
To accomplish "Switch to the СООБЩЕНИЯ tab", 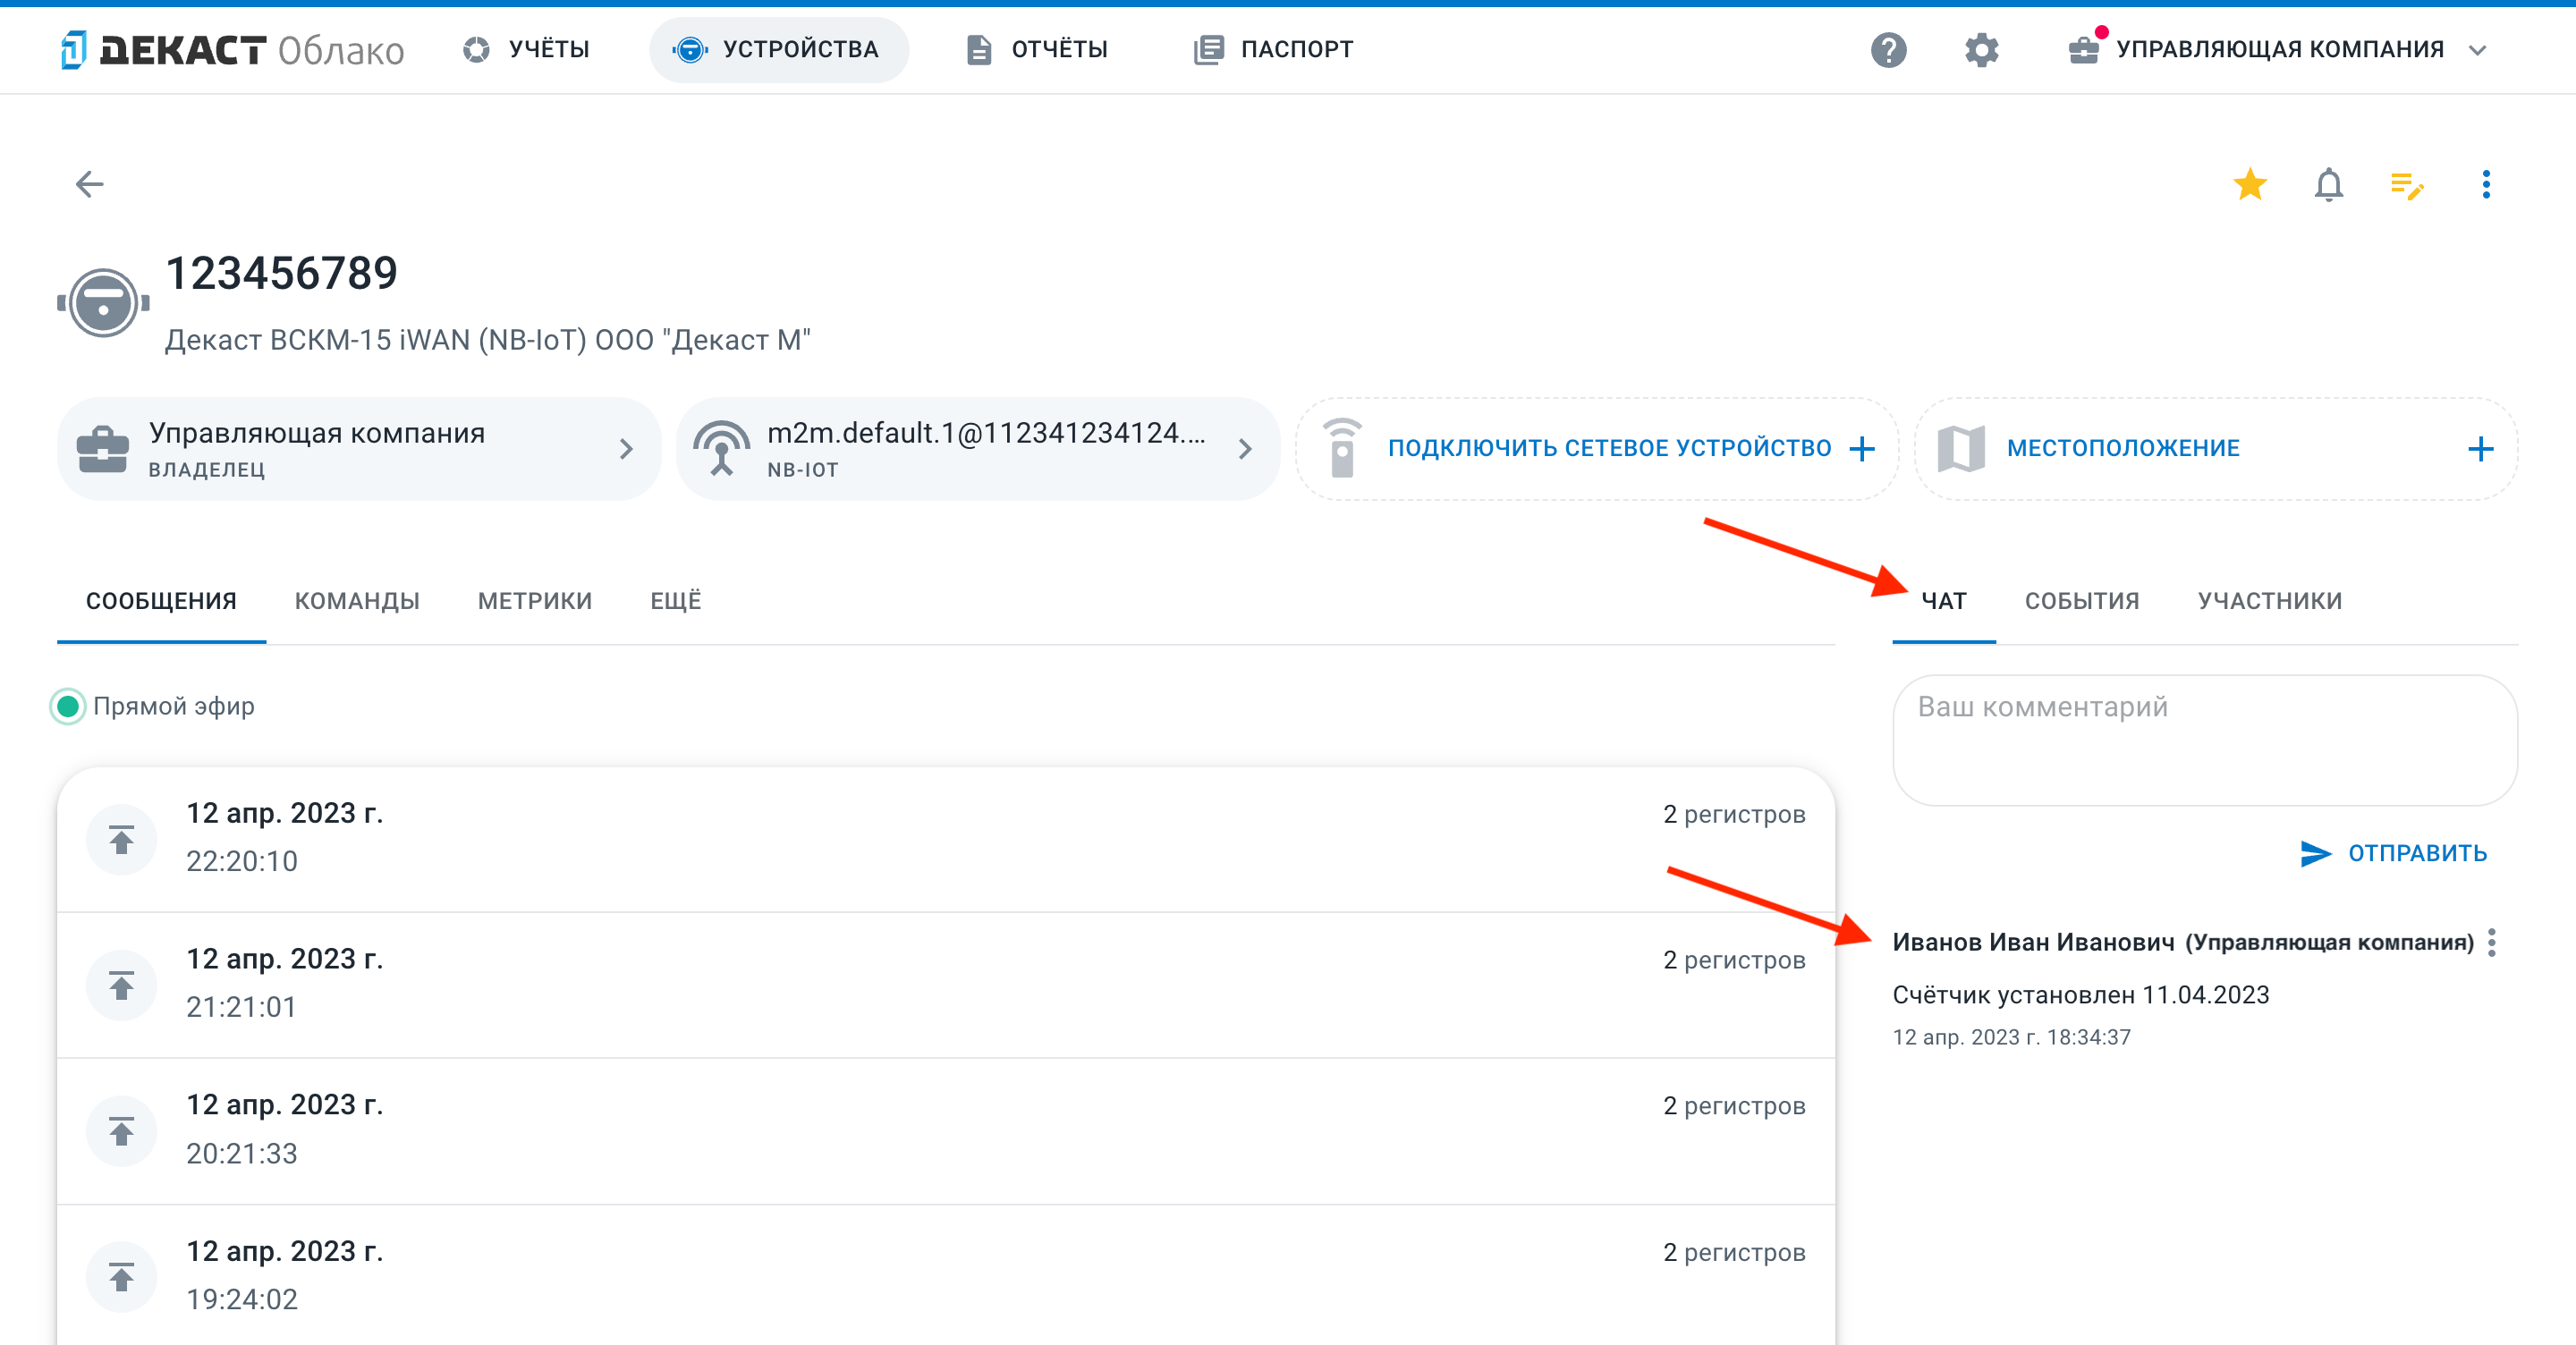I will click(x=161, y=601).
